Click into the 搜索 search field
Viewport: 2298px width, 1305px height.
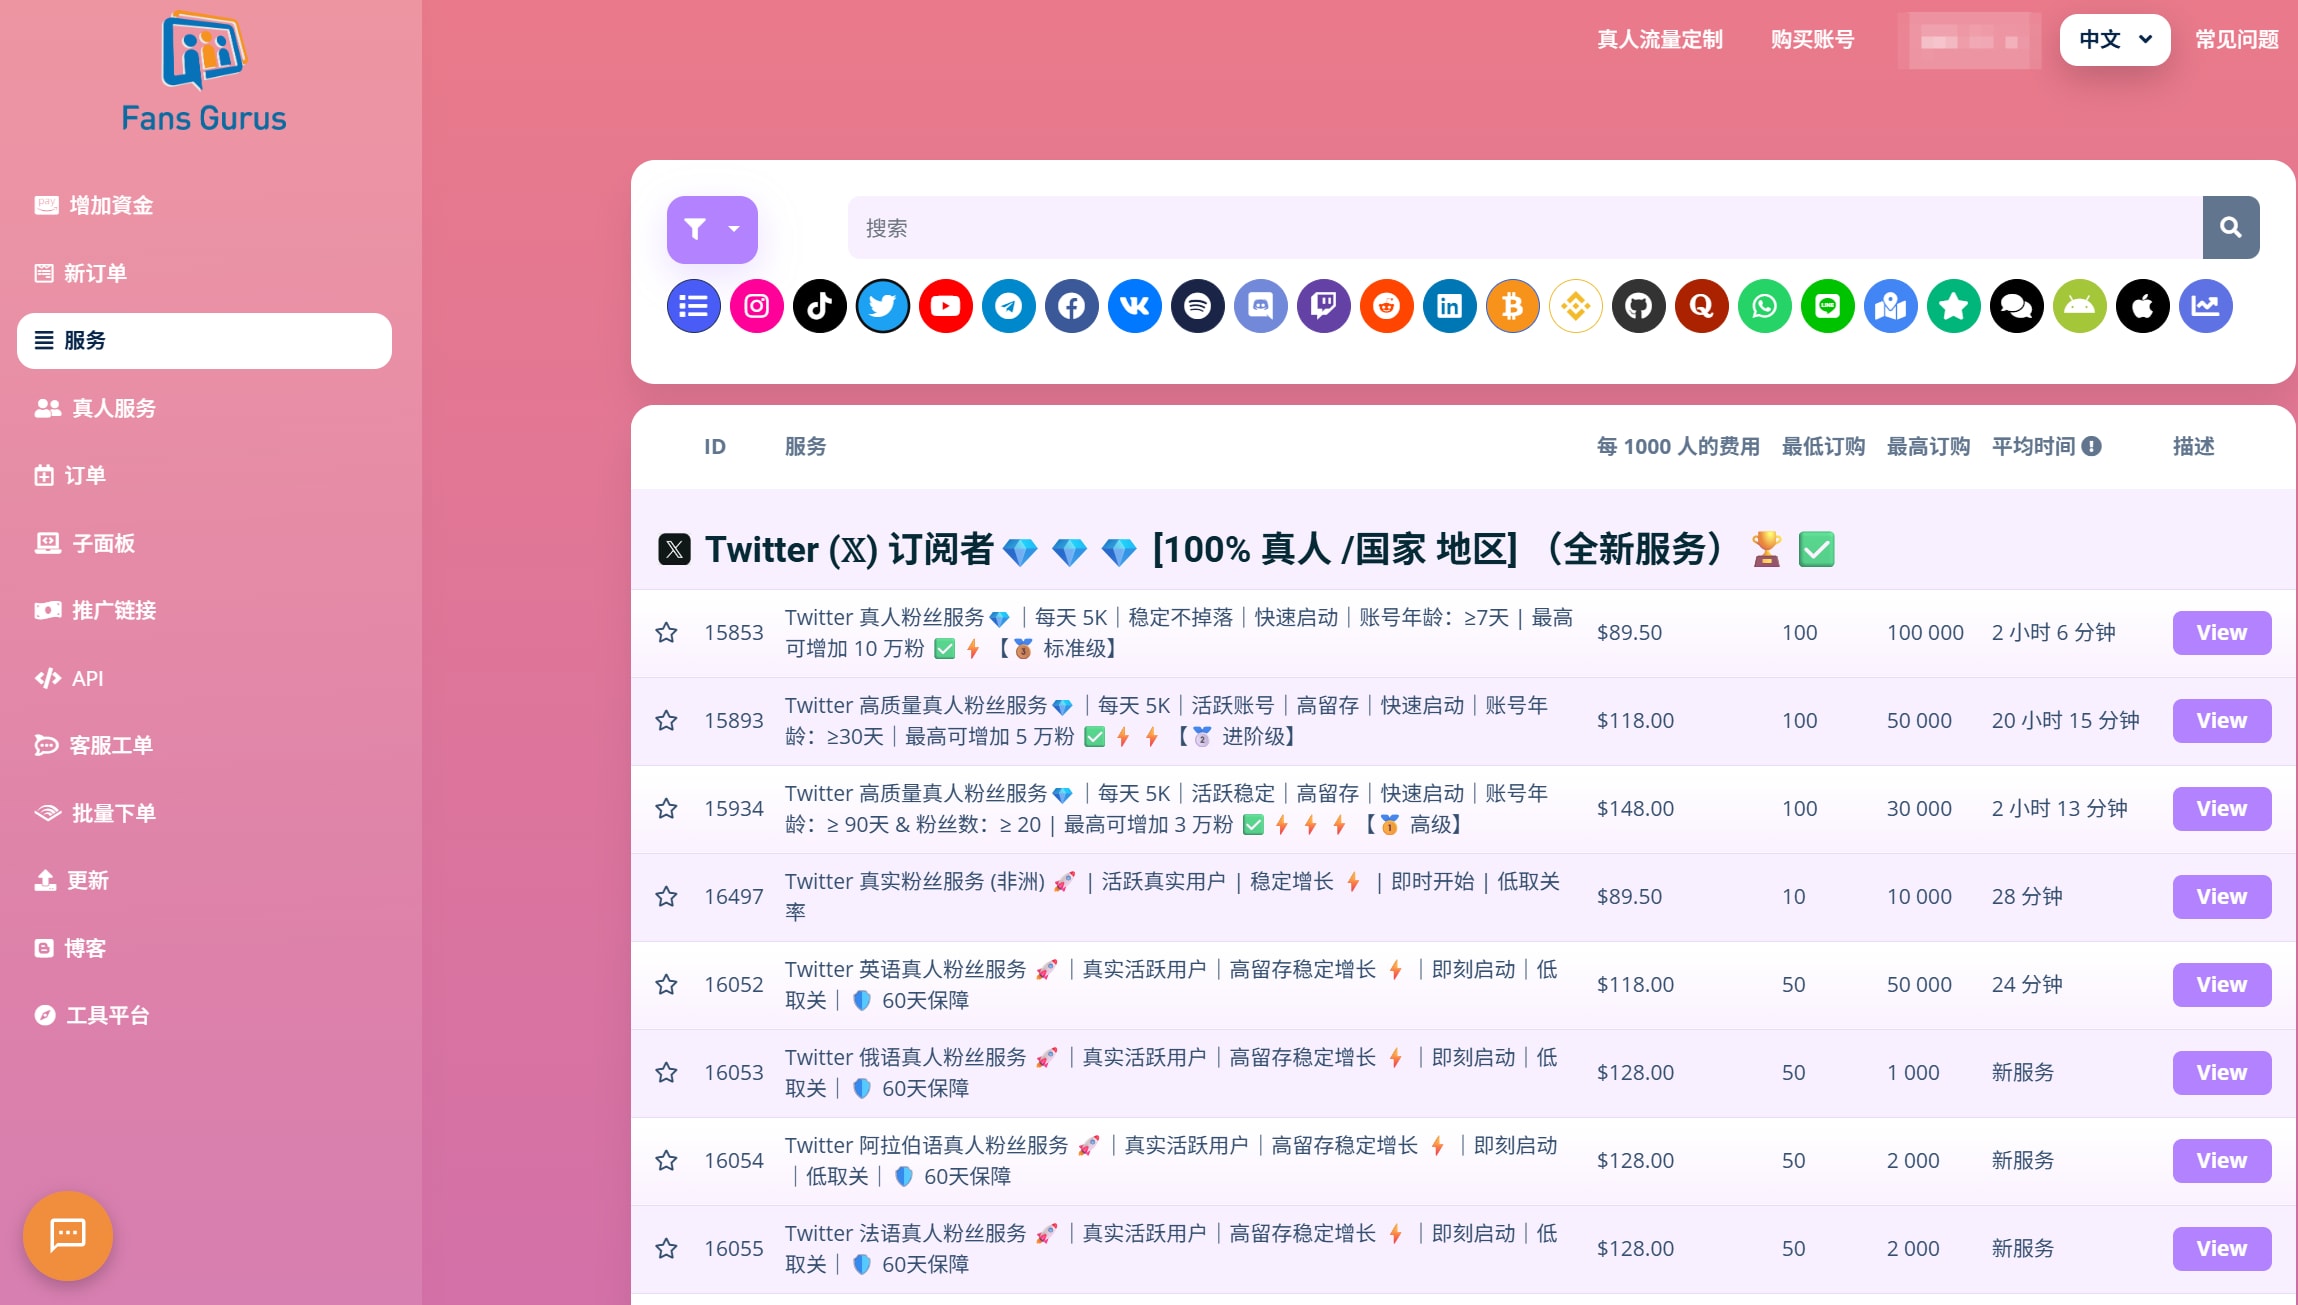(x=1525, y=228)
